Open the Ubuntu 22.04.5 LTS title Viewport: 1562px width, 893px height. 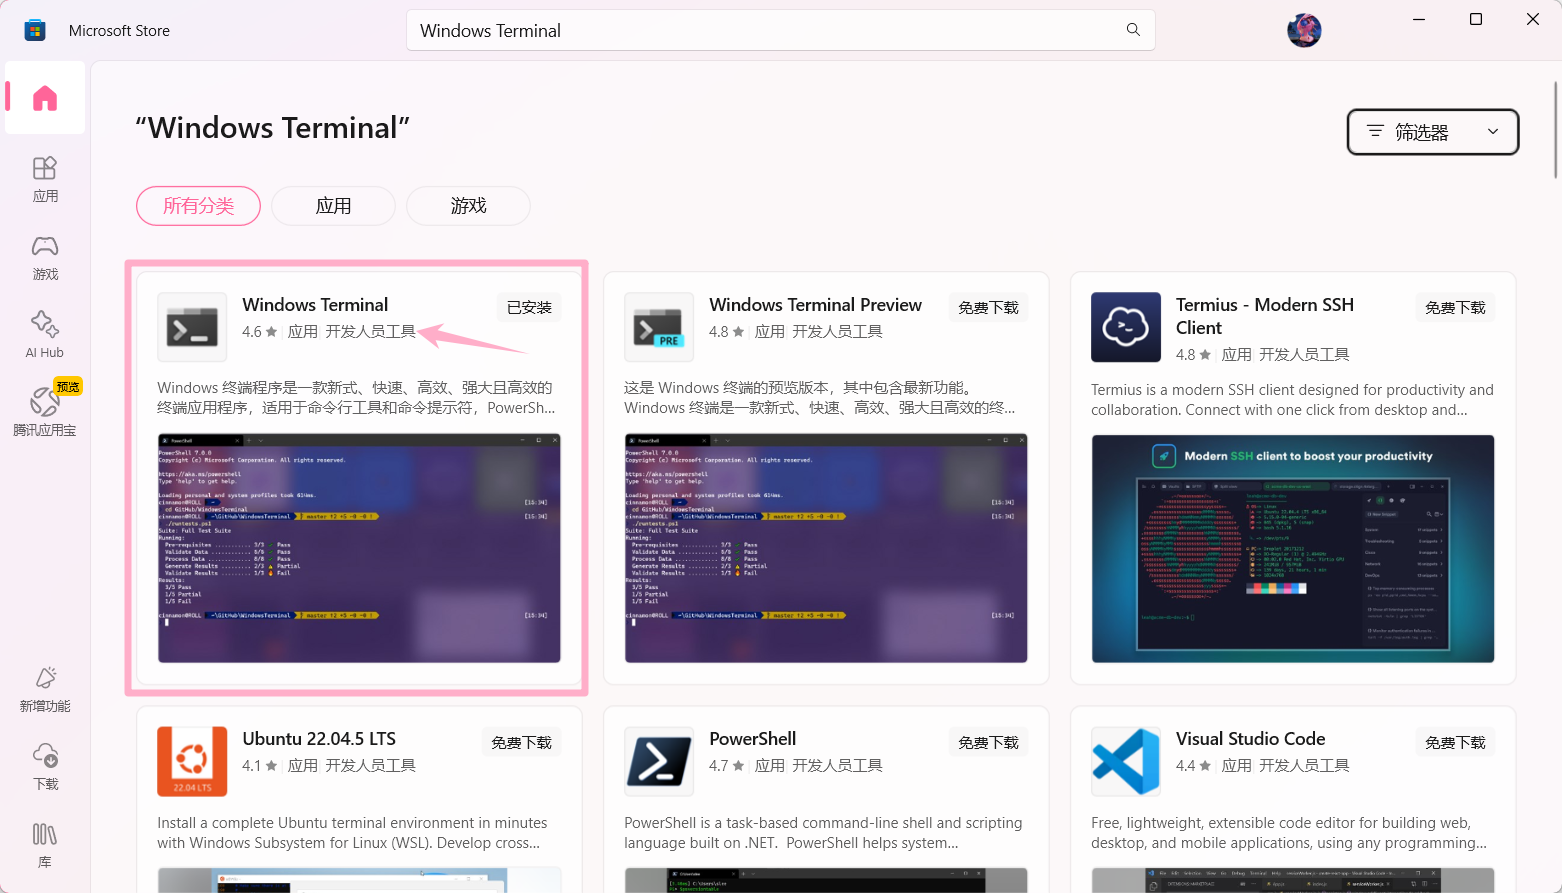pyautogui.click(x=319, y=739)
